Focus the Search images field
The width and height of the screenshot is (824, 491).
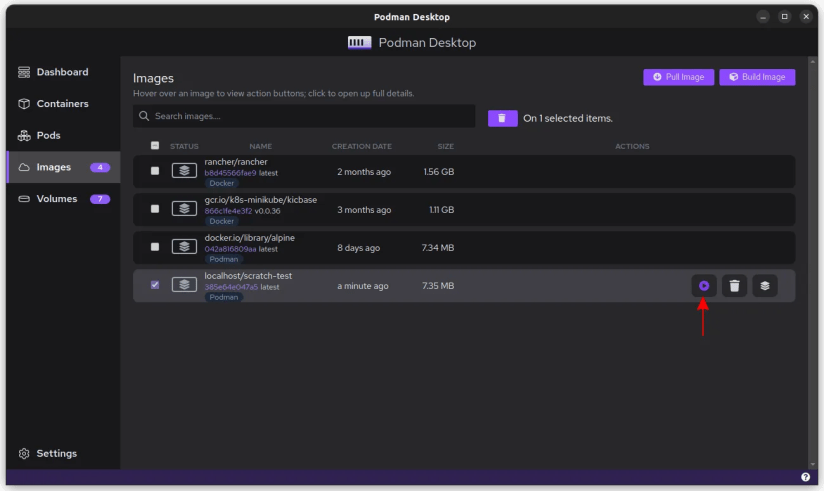point(304,116)
